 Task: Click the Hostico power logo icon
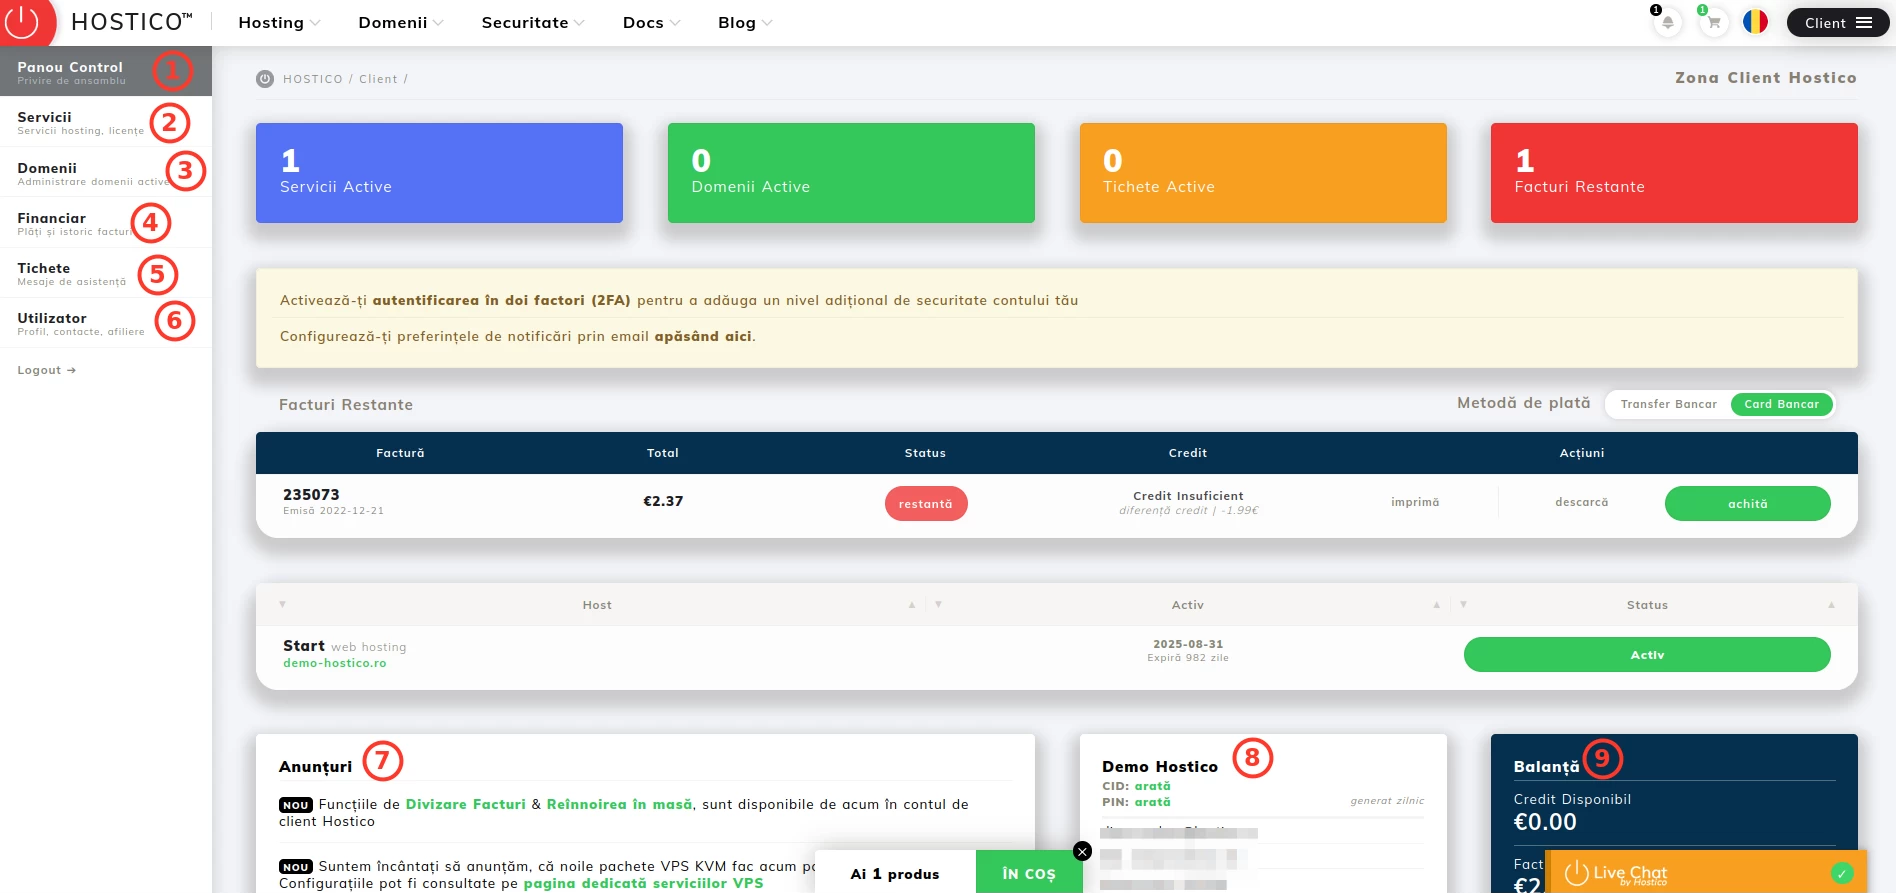click(24, 21)
